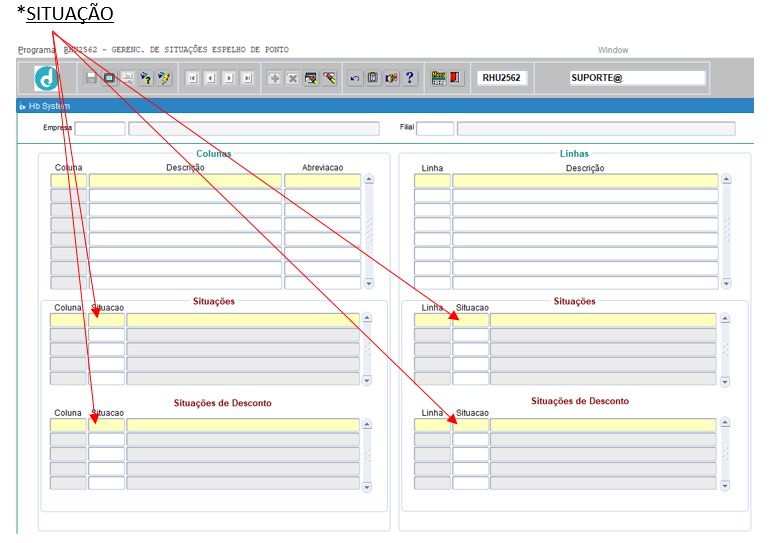Click down arrow of Linhas Situações list
This screenshot has width=776, height=543.
point(725,382)
